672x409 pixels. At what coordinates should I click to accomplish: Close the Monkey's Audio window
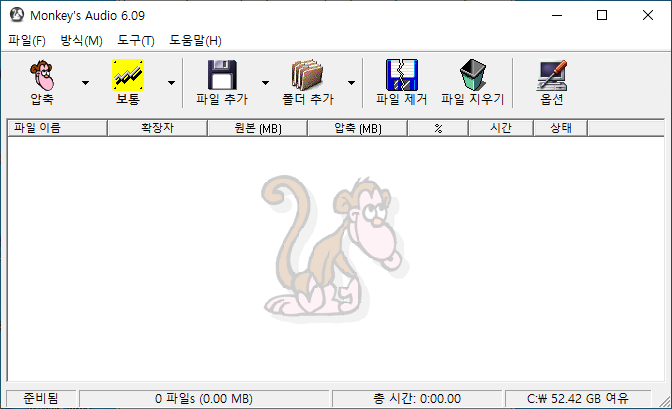pos(648,15)
